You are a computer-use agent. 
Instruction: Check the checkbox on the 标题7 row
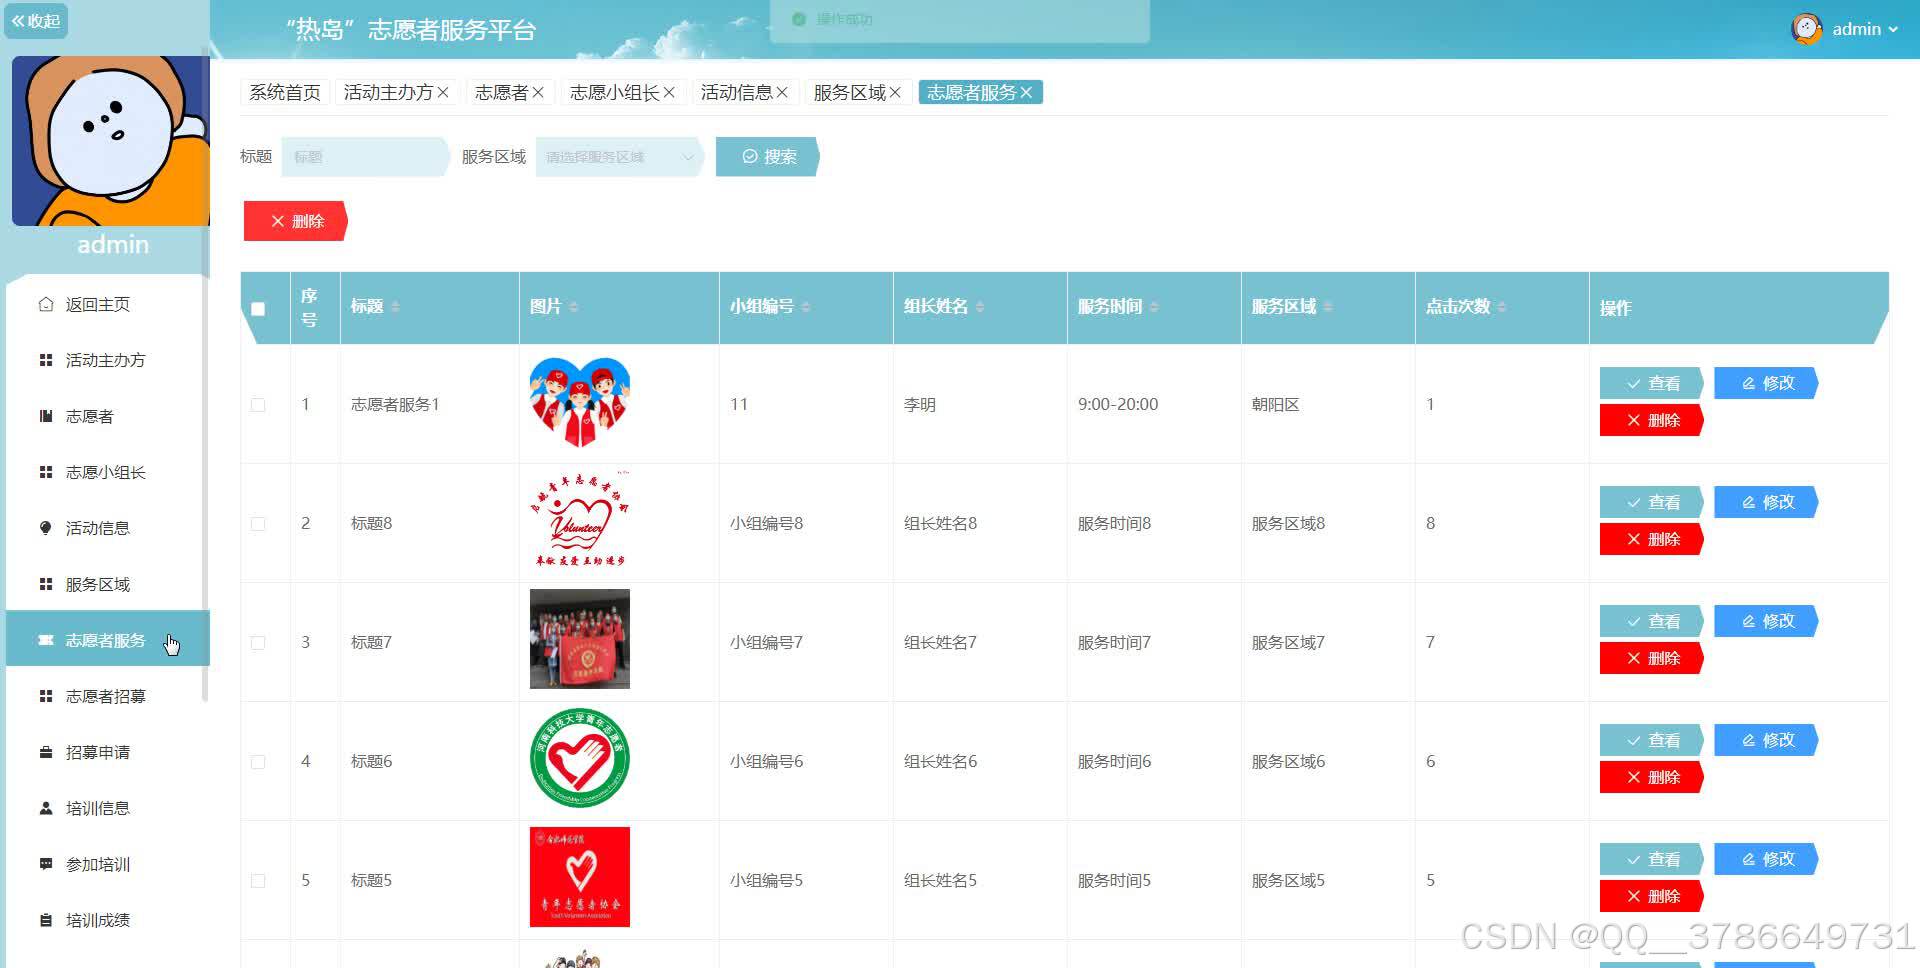(258, 642)
